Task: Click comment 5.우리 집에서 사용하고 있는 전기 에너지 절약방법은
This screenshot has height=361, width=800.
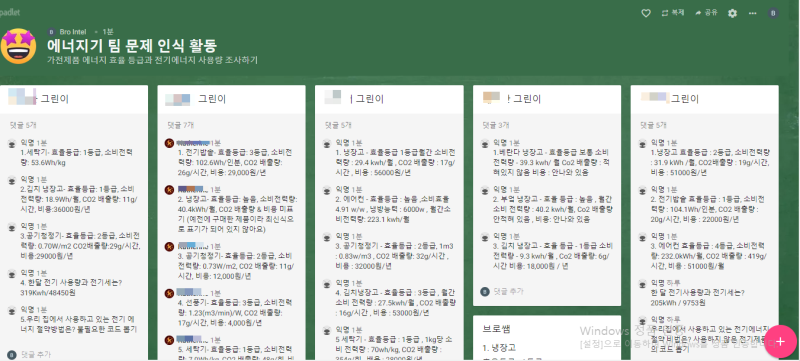Action: [79, 325]
